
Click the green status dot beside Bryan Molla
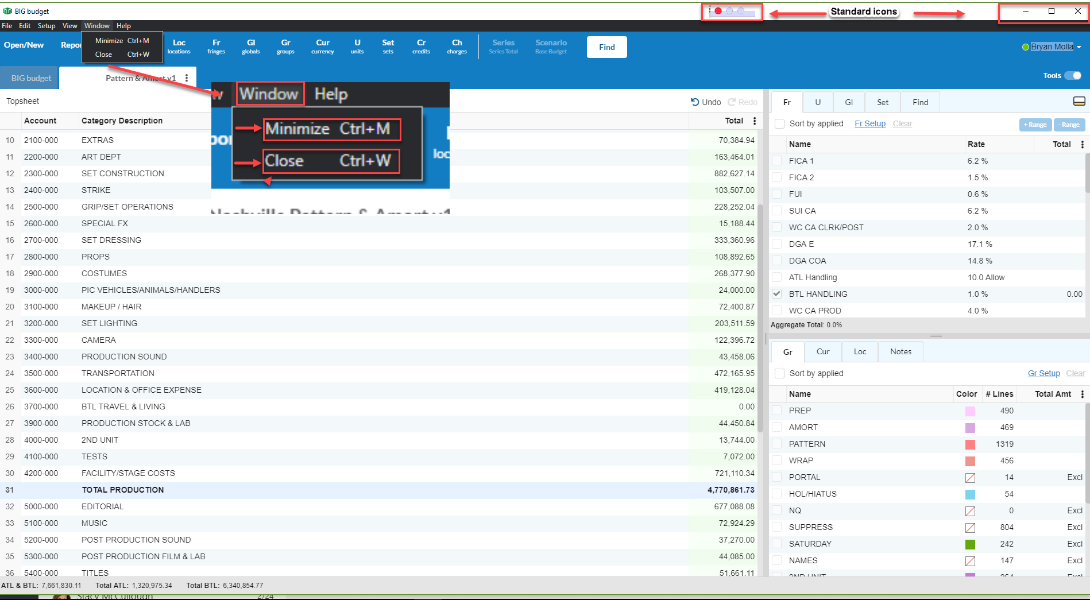pyautogui.click(x=1025, y=47)
